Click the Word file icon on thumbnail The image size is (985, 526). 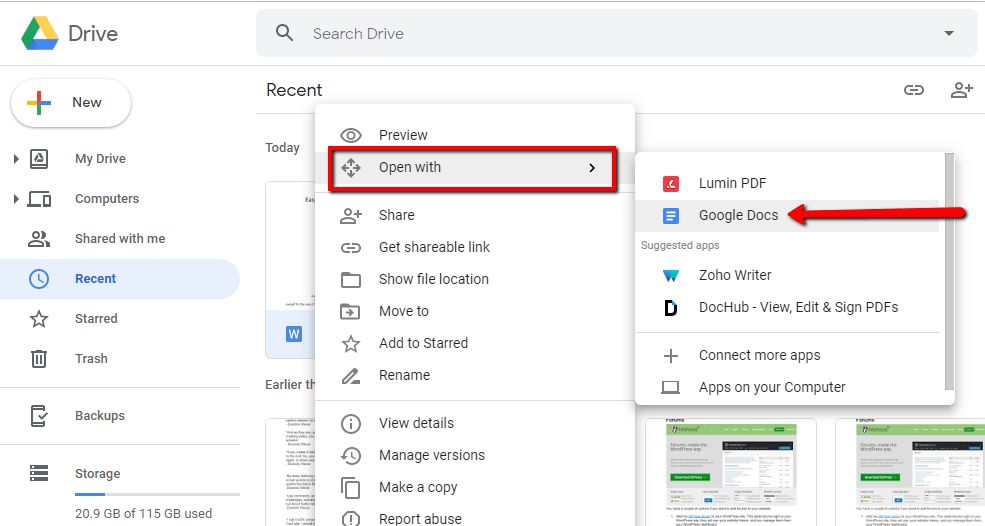(x=293, y=334)
